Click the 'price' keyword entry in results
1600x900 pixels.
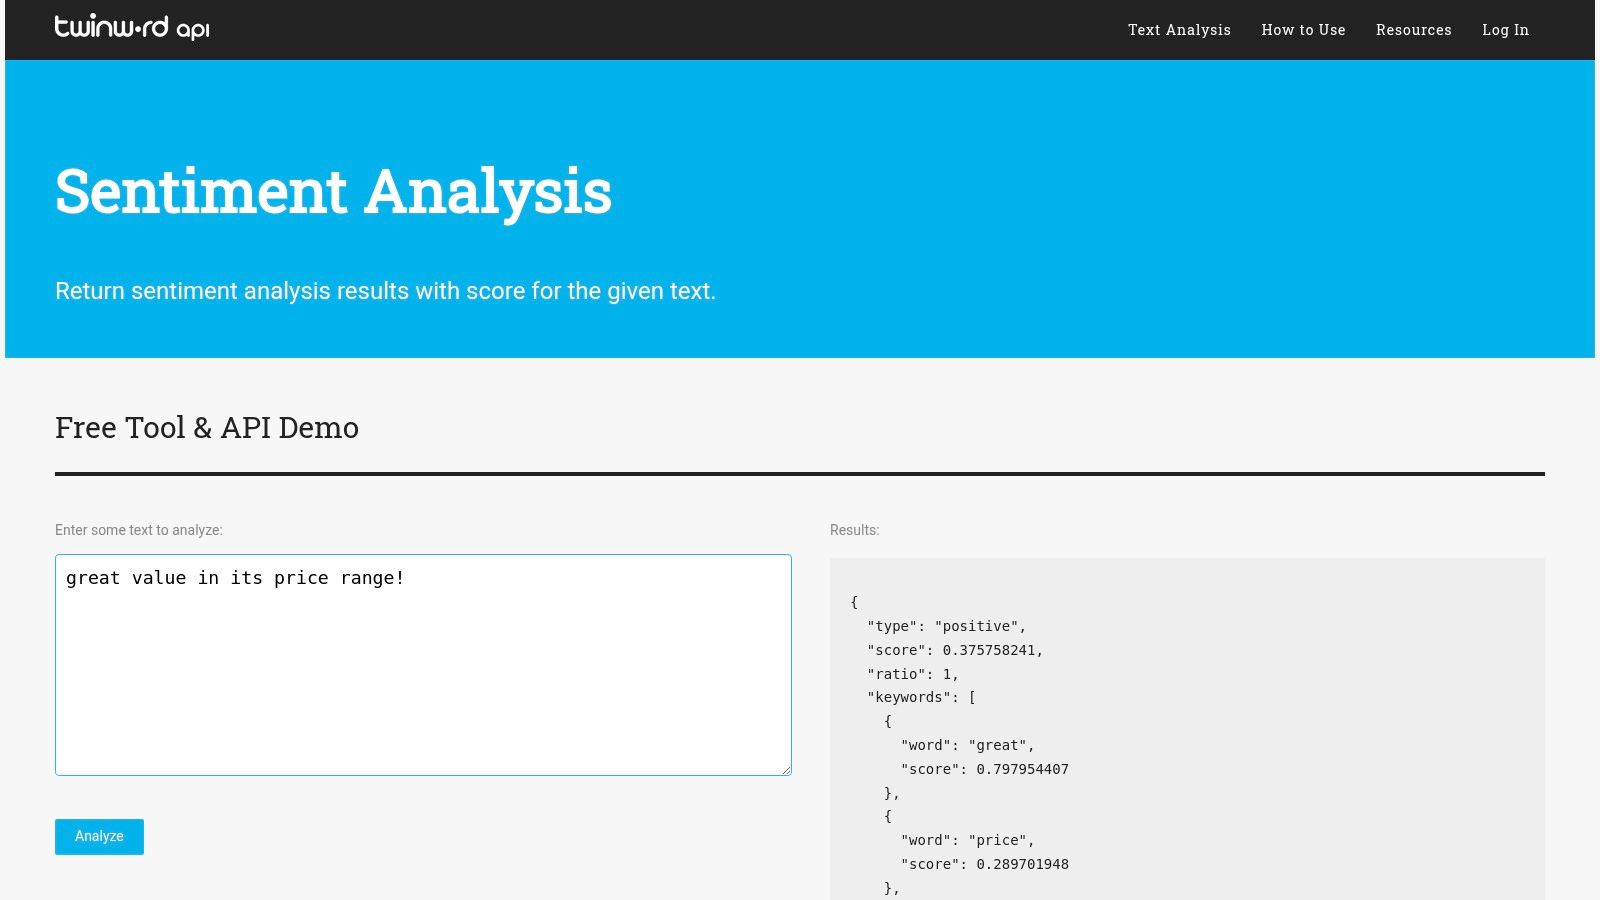point(997,840)
